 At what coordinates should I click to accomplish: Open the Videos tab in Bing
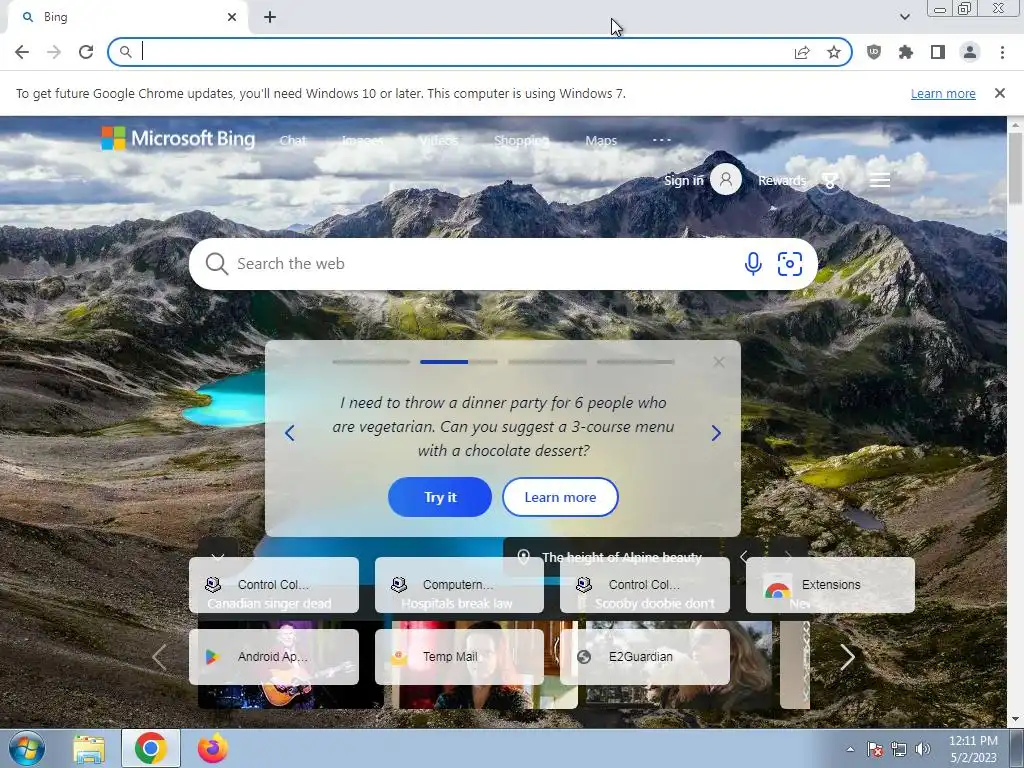coord(438,140)
